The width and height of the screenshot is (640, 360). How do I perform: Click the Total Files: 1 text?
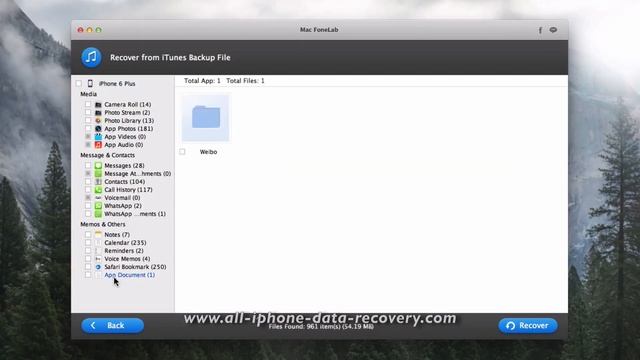pyautogui.click(x=245, y=81)
